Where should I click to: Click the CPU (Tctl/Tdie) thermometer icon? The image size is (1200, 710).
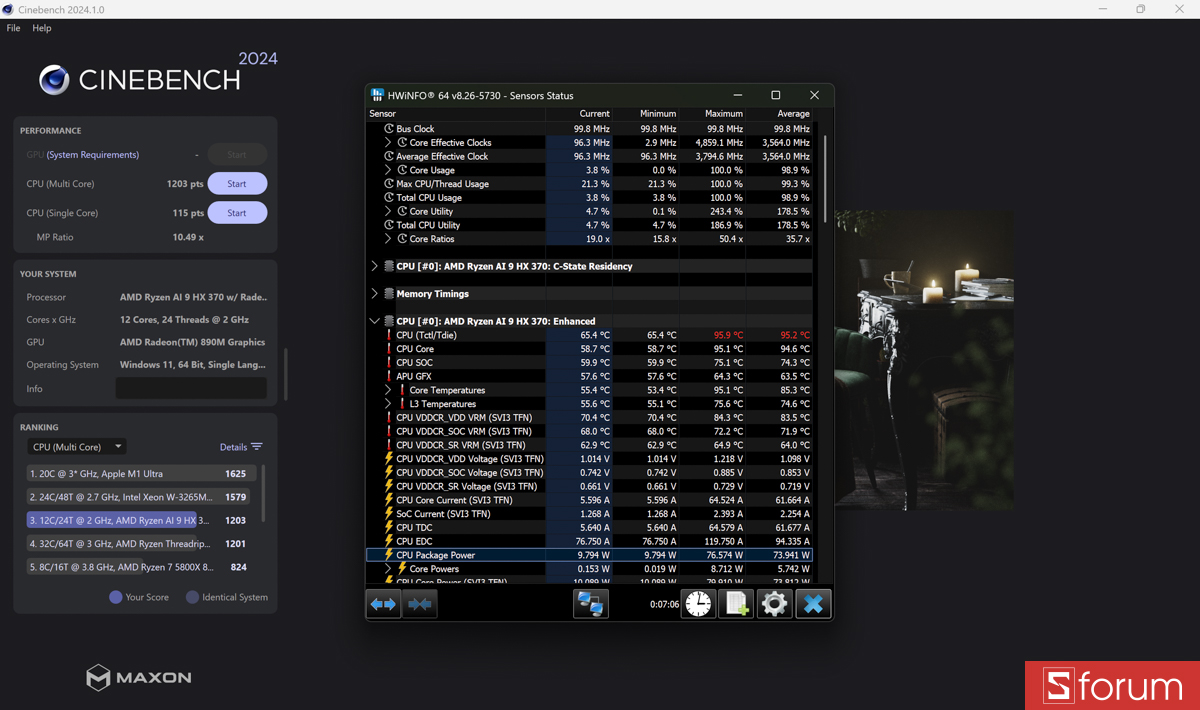pyautogui.click(x=389, y=335)
